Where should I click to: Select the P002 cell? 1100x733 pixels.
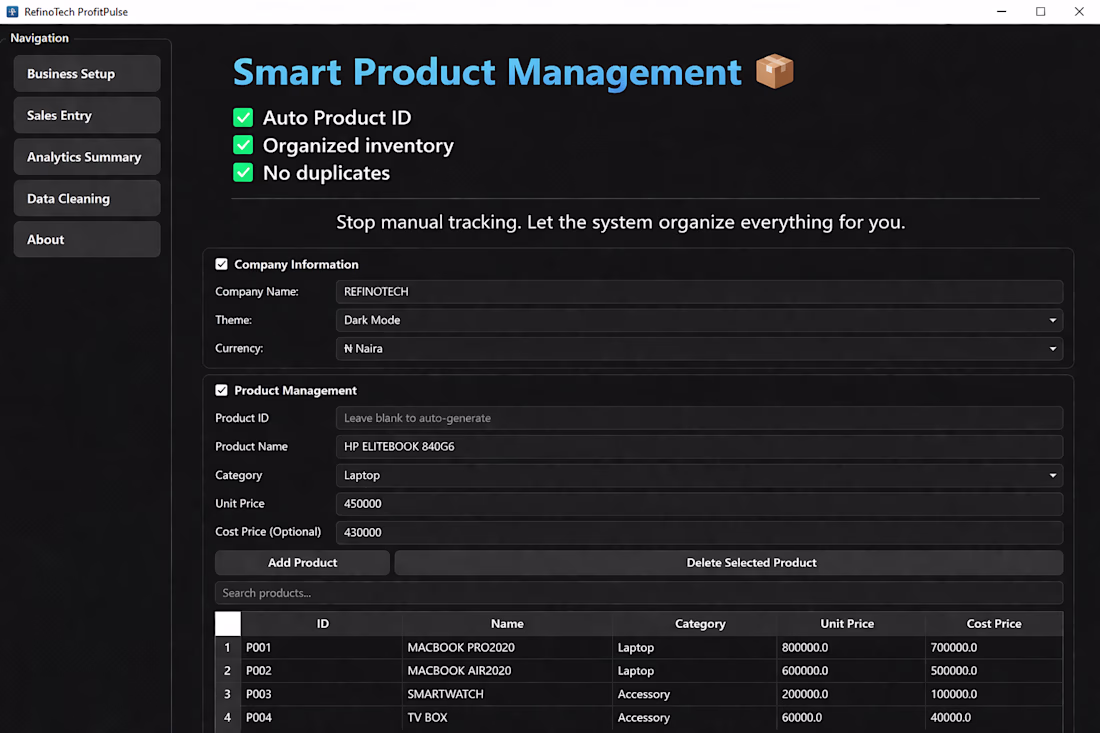pos(322,671)
